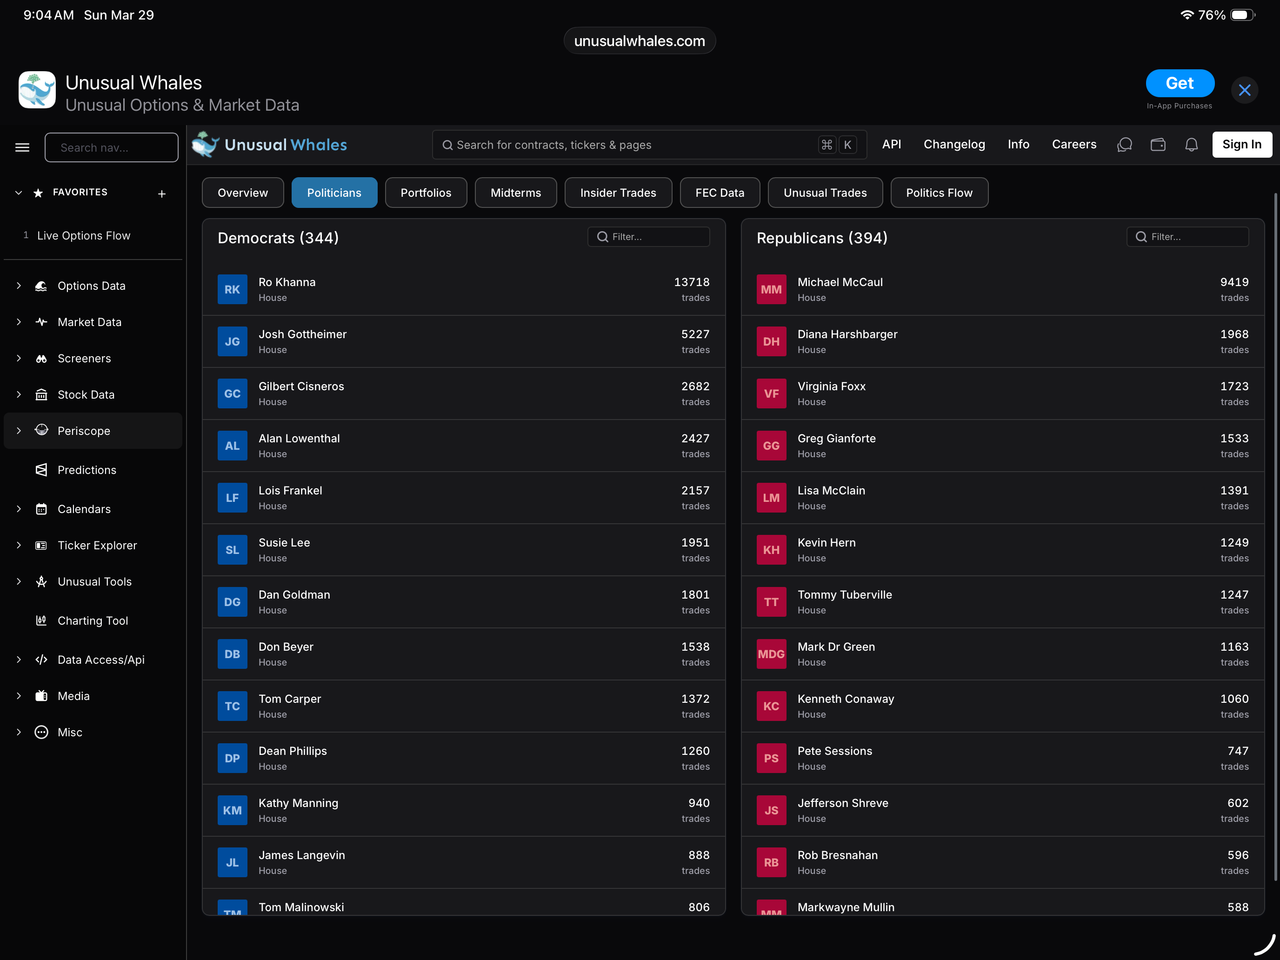Open the Info link in header
1280x960 pixels.
tap(1018, 145)
